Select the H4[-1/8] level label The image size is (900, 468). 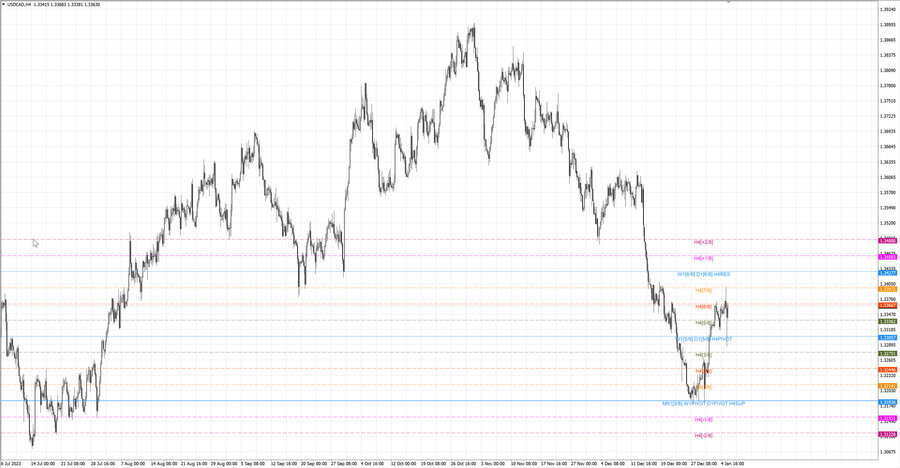(704, 420)
